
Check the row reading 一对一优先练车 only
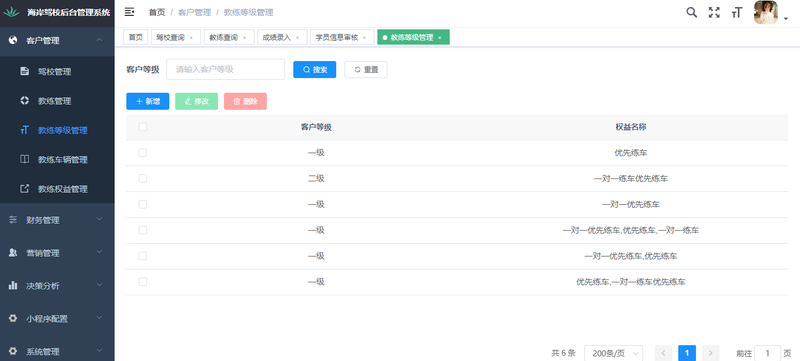pos(143,204)
